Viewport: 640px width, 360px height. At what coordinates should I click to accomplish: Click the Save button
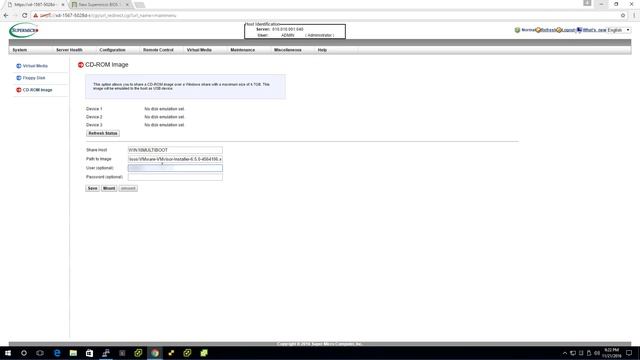click(93, 188)
